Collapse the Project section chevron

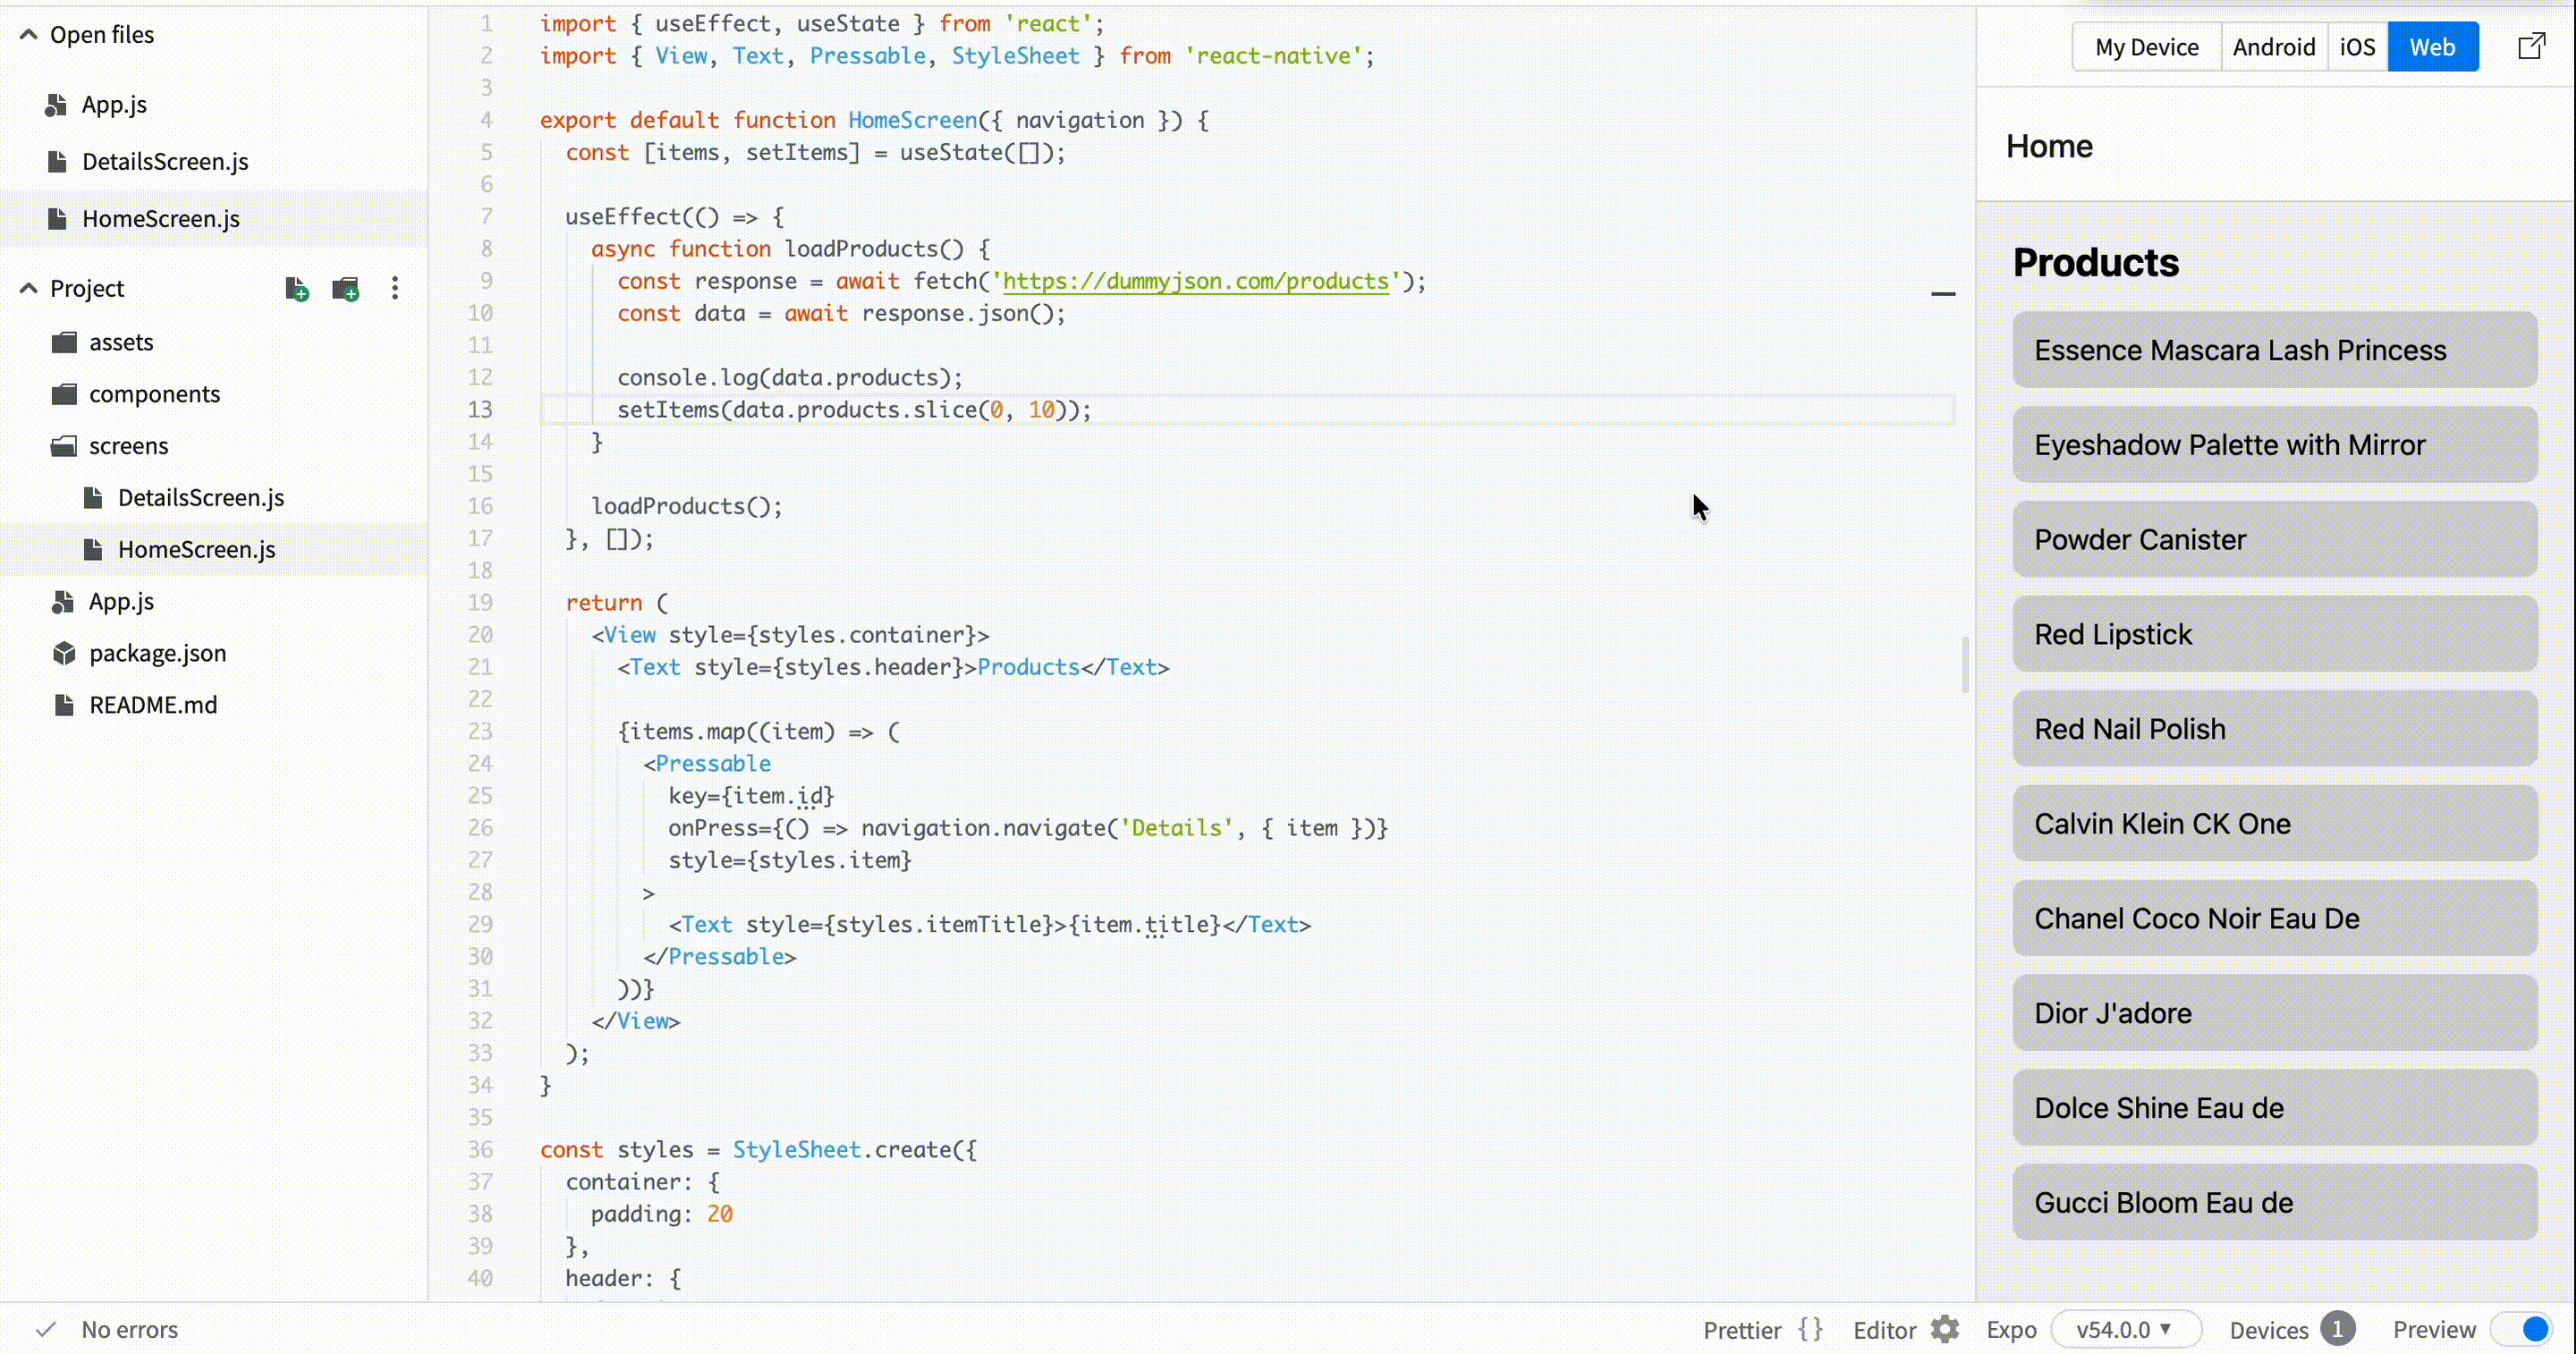pos(29,289)
